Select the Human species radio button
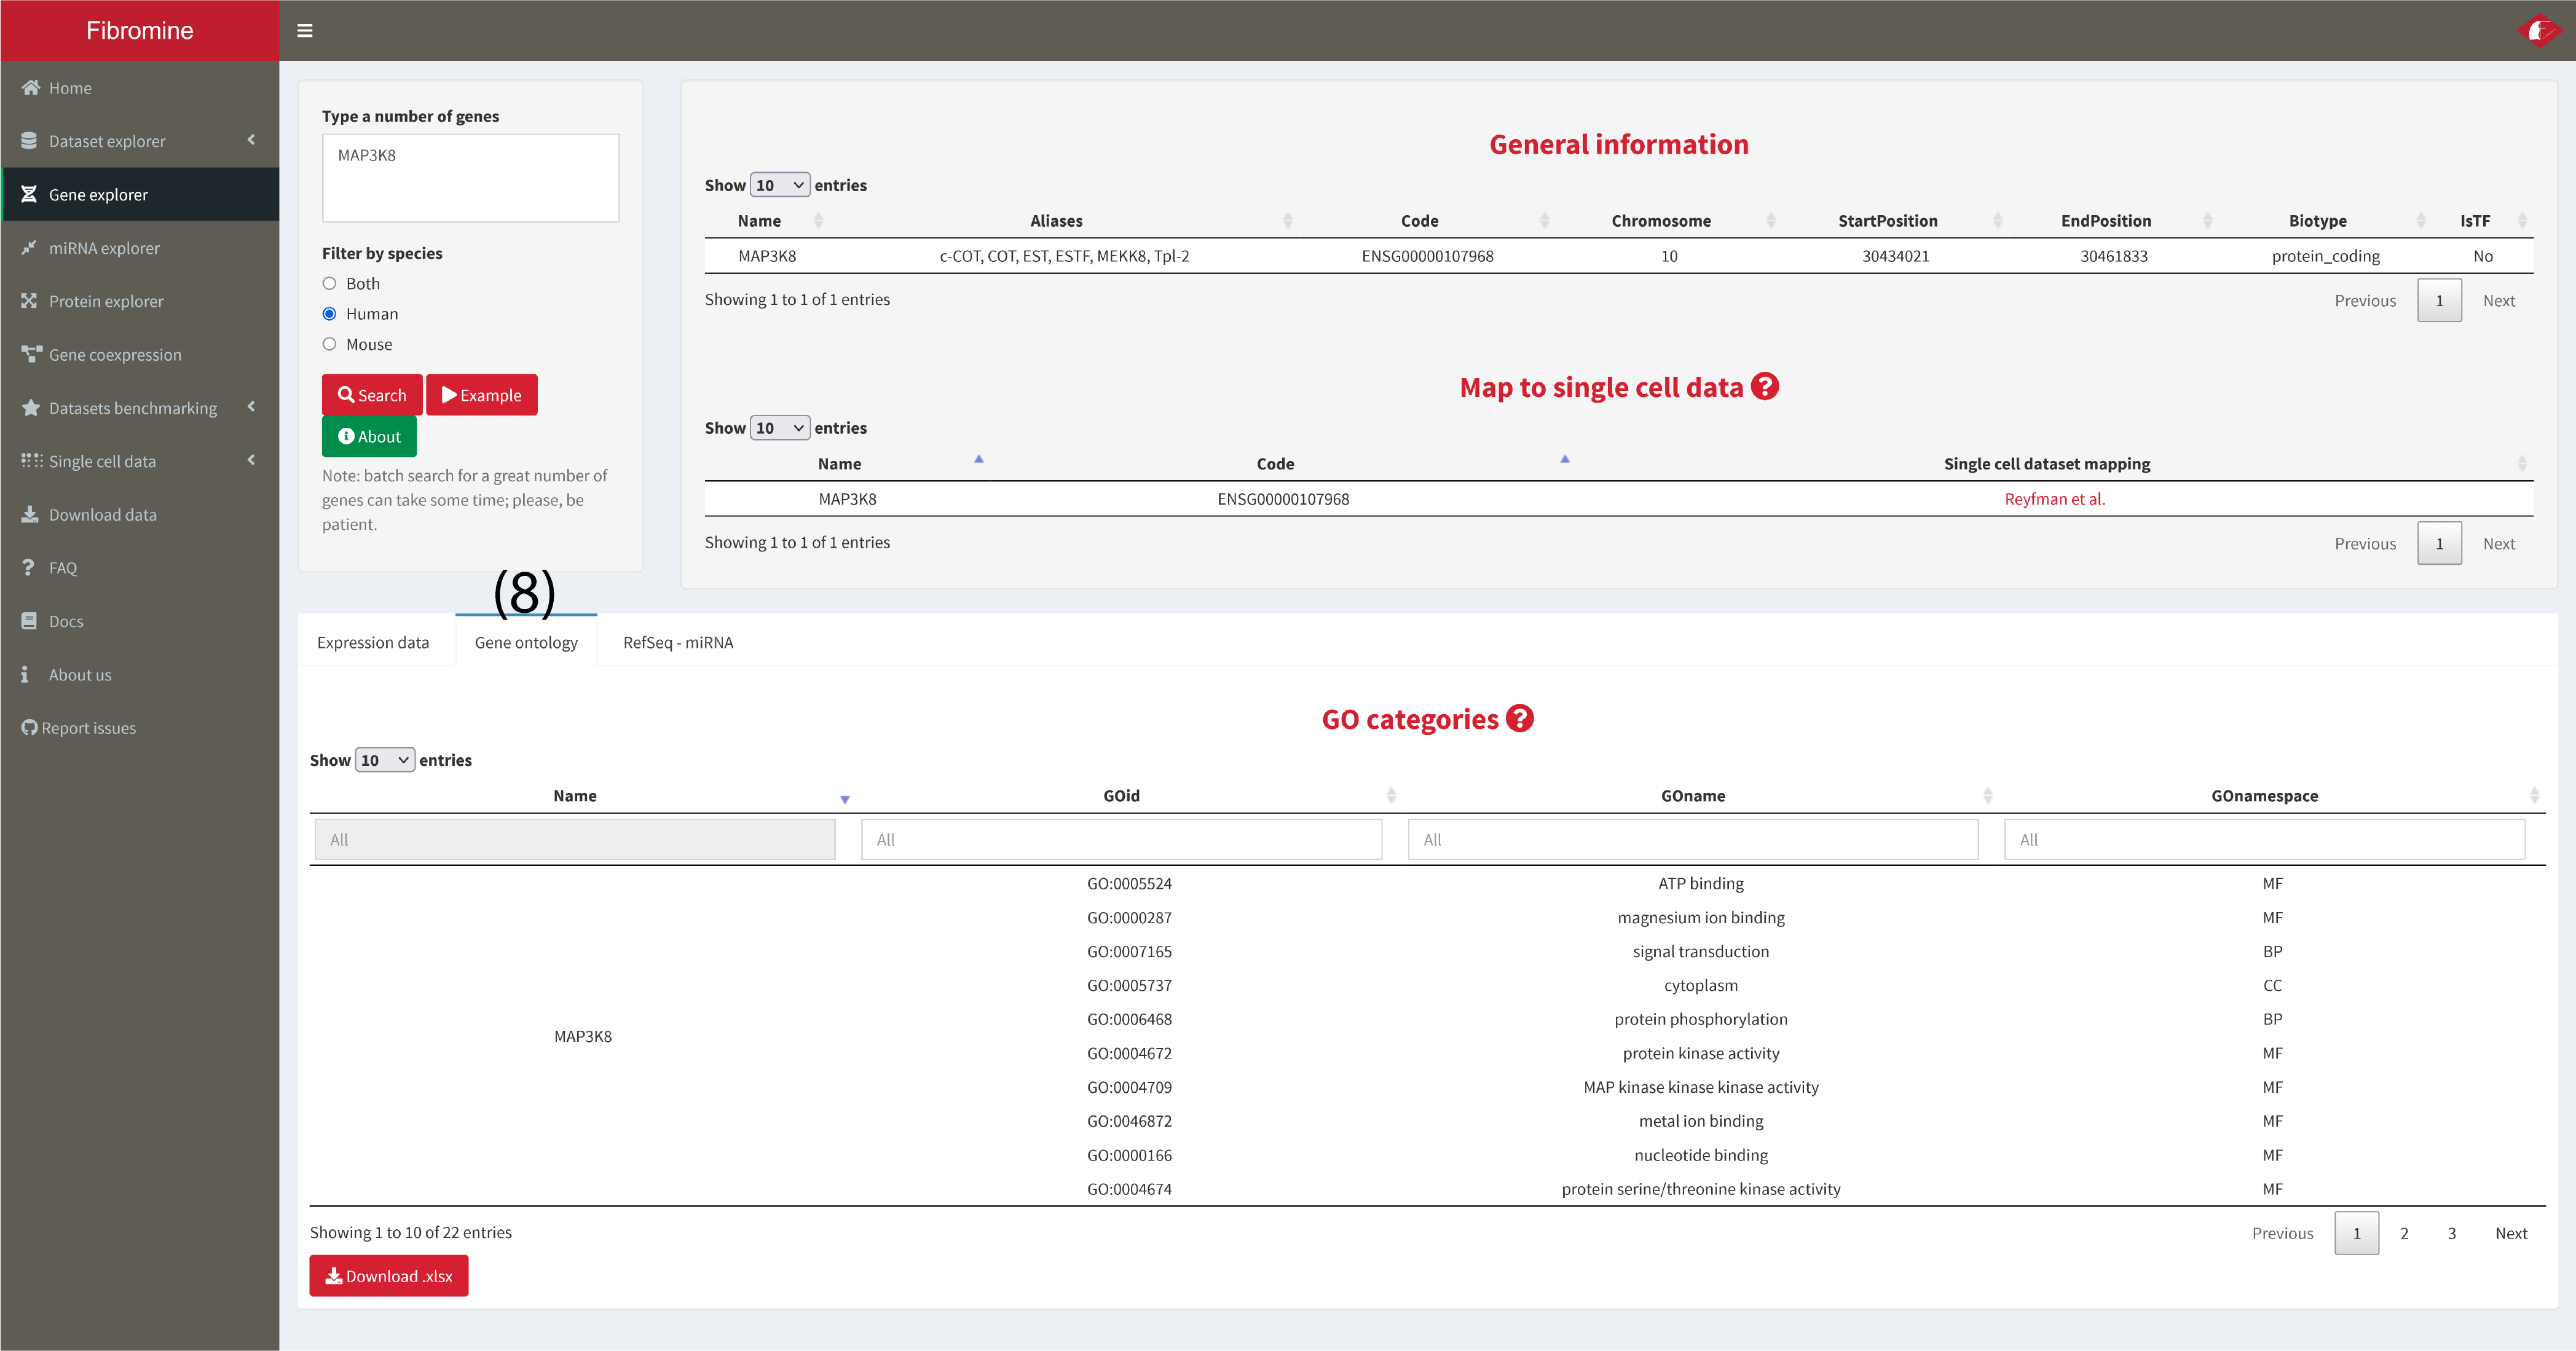The height and width of the screenshot is (1351, 2576). (x=329, y=314)
